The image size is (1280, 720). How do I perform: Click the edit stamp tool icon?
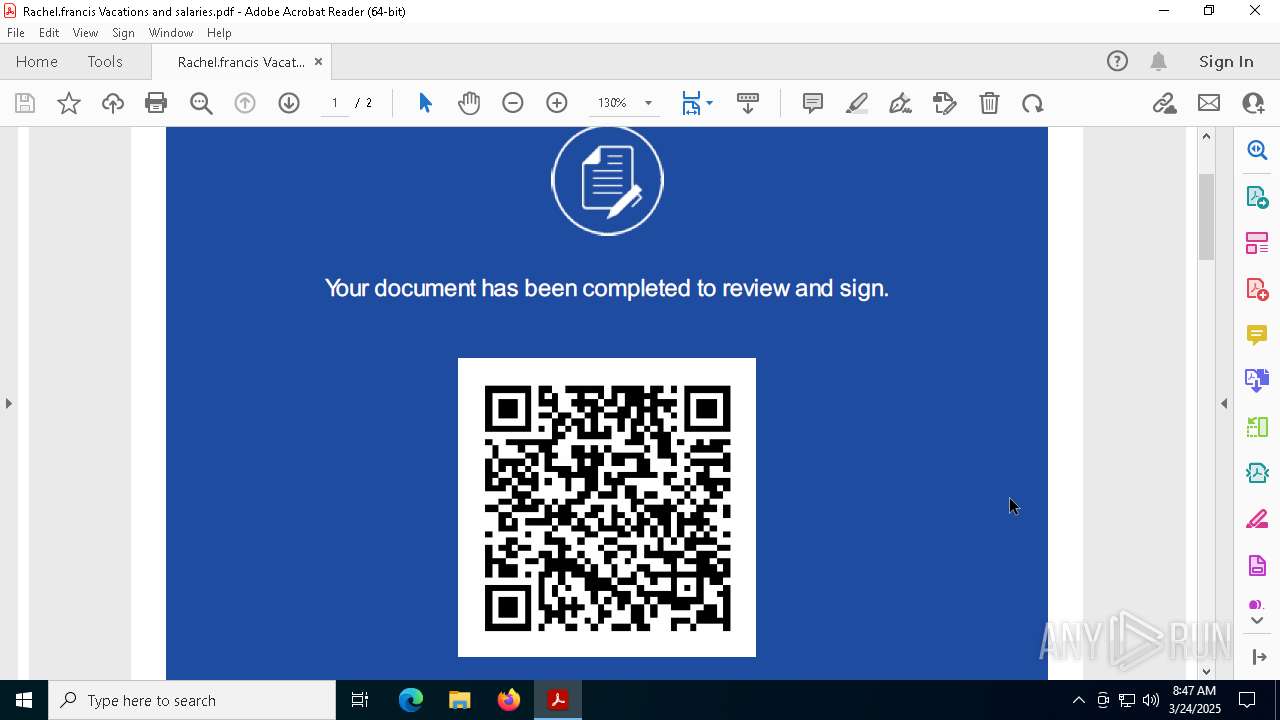[945, 103]
